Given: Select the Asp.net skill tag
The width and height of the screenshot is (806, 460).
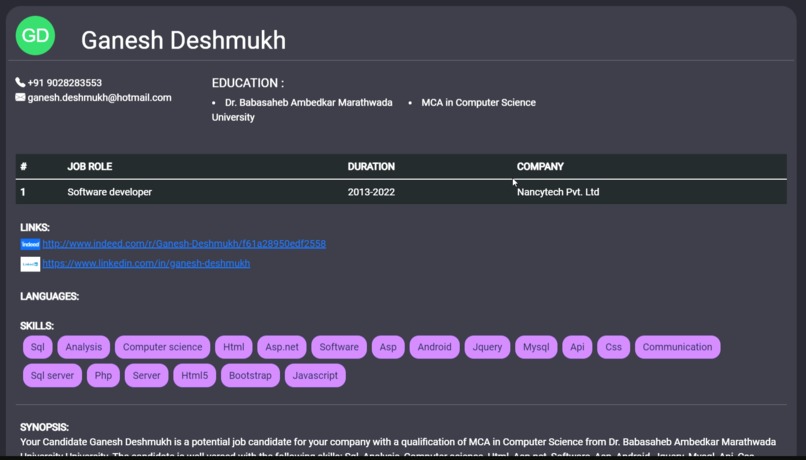Looking at the screenshot, I should click(282, 347).
